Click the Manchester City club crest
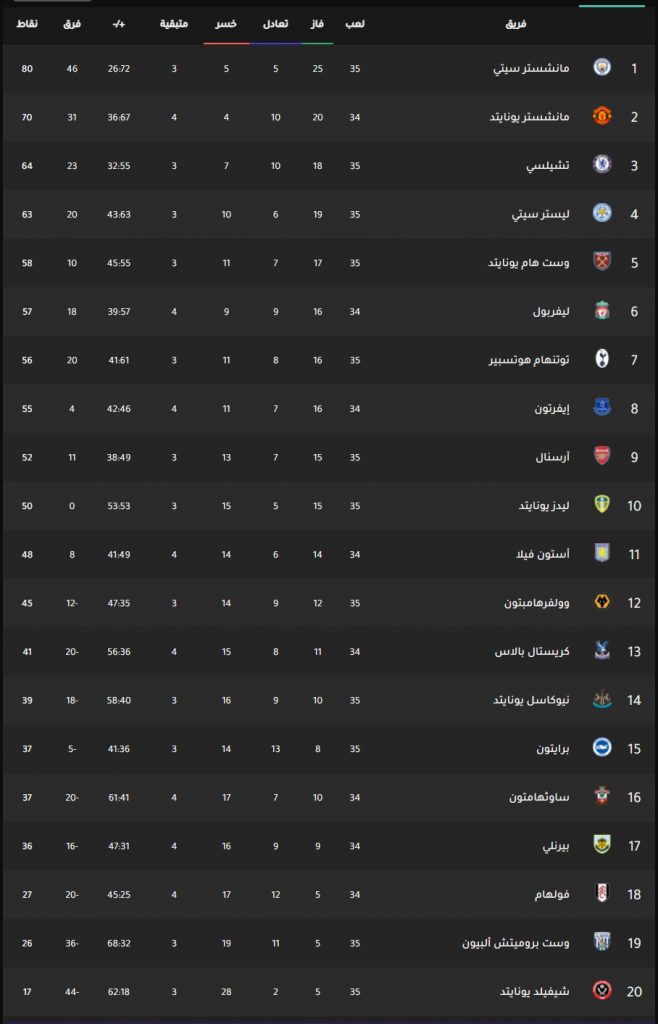 [x=602, y=67]
